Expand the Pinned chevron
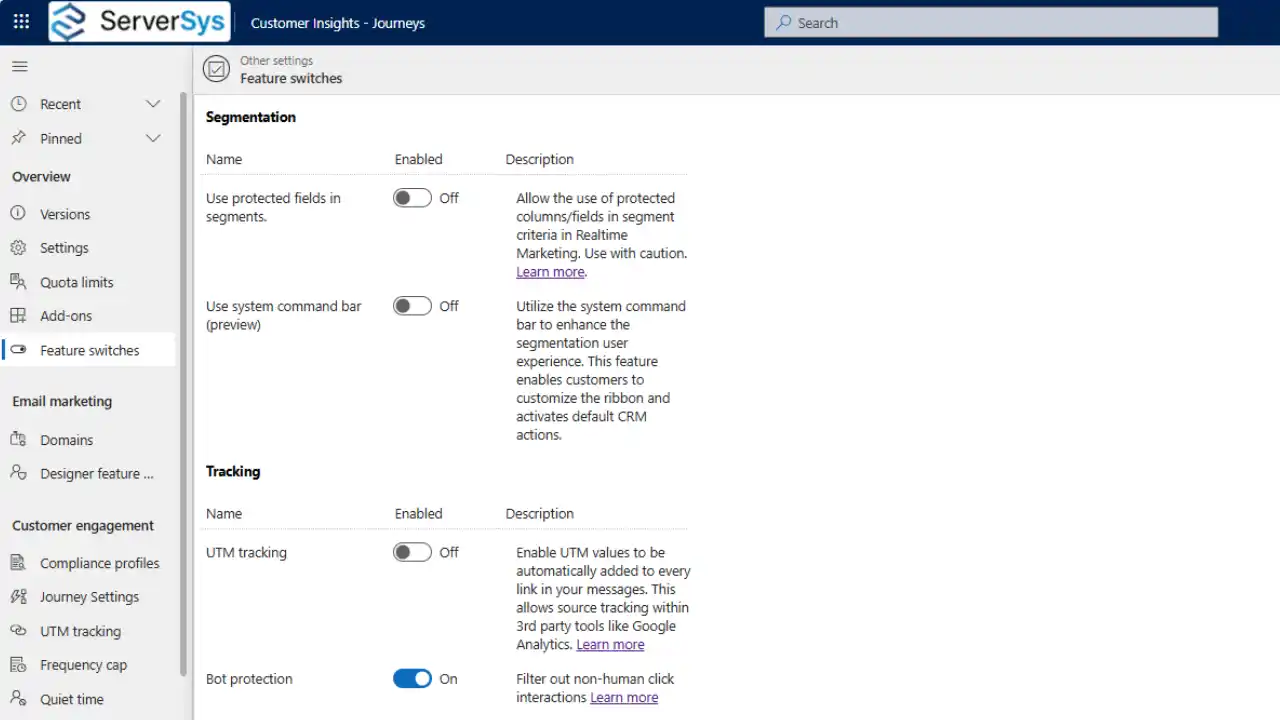The image size is (1280, 720). tap(153, 138)
